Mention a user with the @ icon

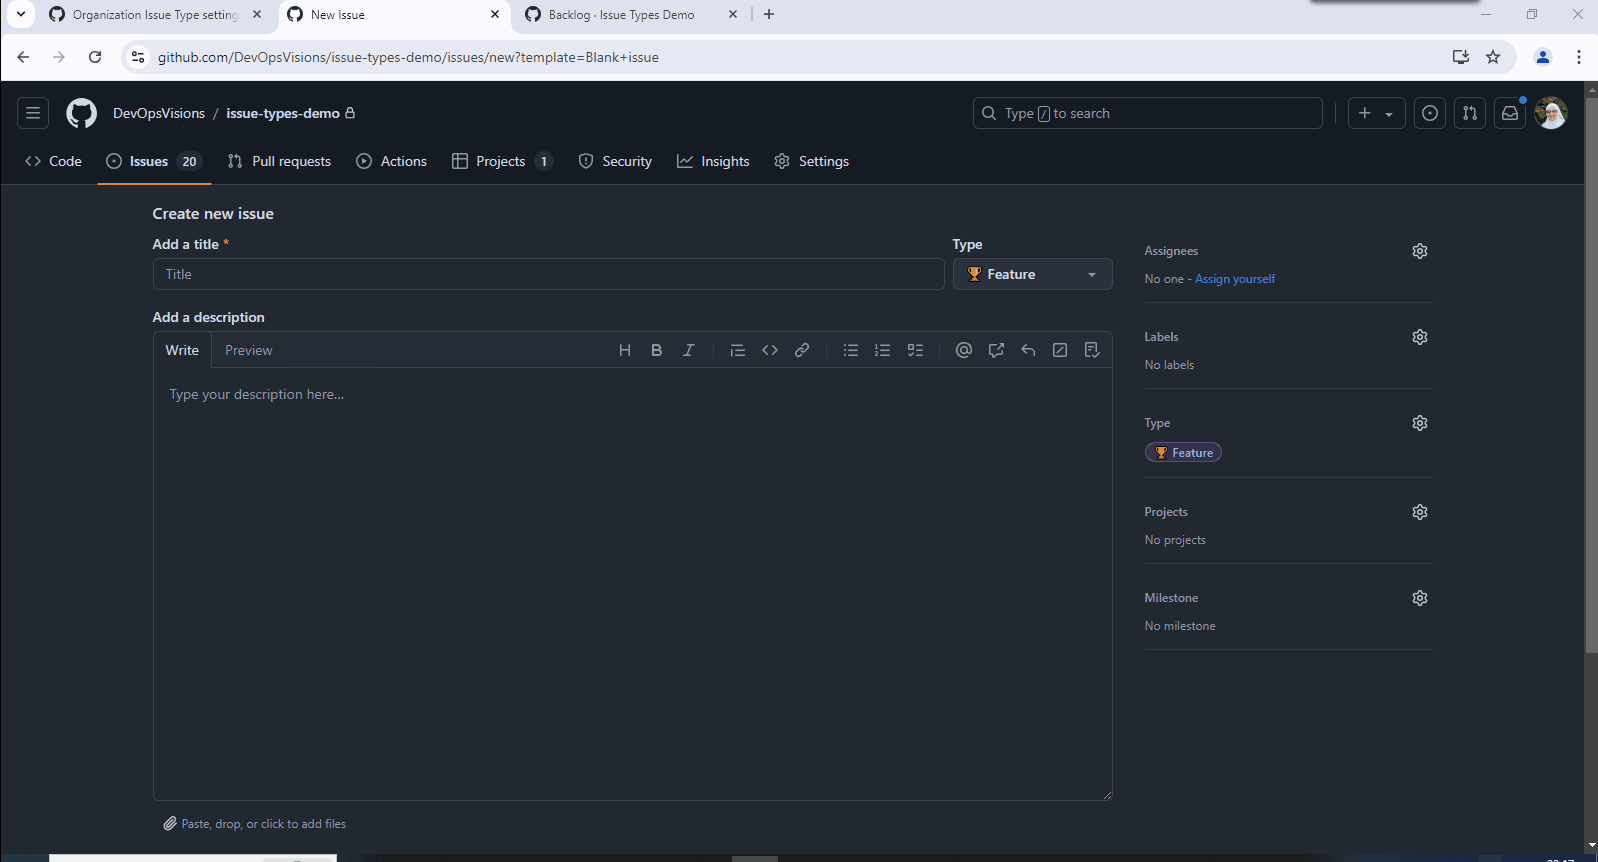(x=964, y=350)
